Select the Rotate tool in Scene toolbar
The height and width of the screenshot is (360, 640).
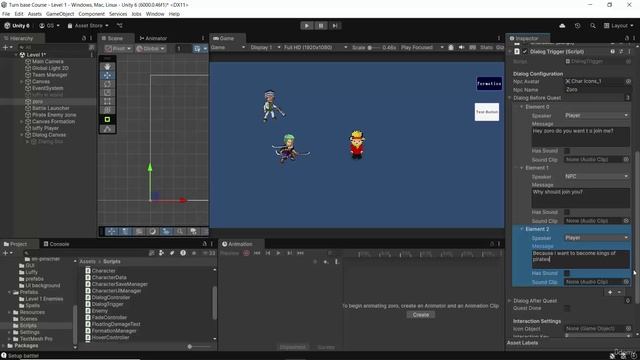pos(107,84)
